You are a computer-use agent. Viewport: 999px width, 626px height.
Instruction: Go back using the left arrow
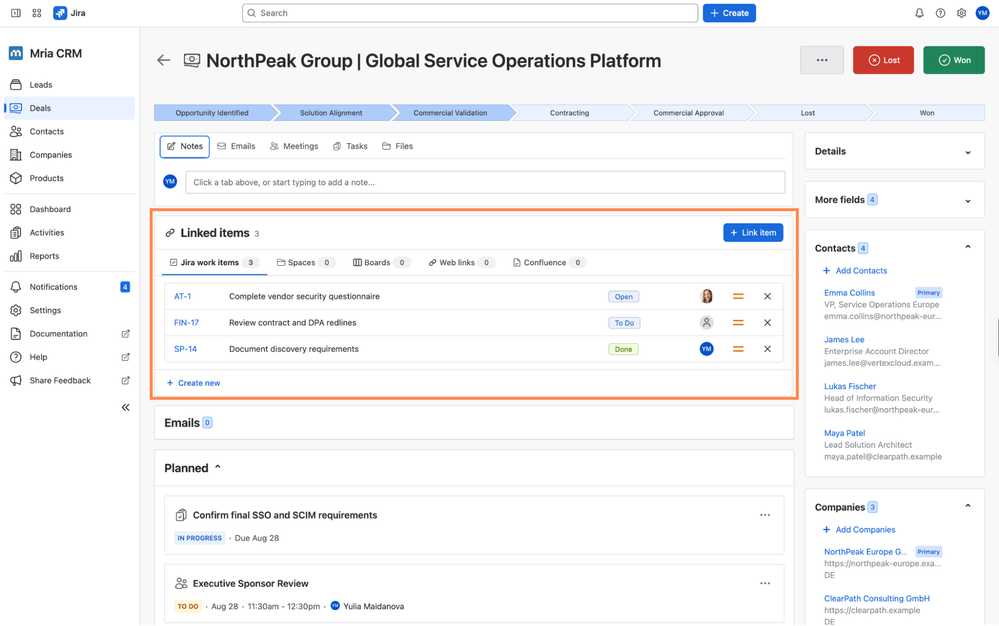(164, 60)
